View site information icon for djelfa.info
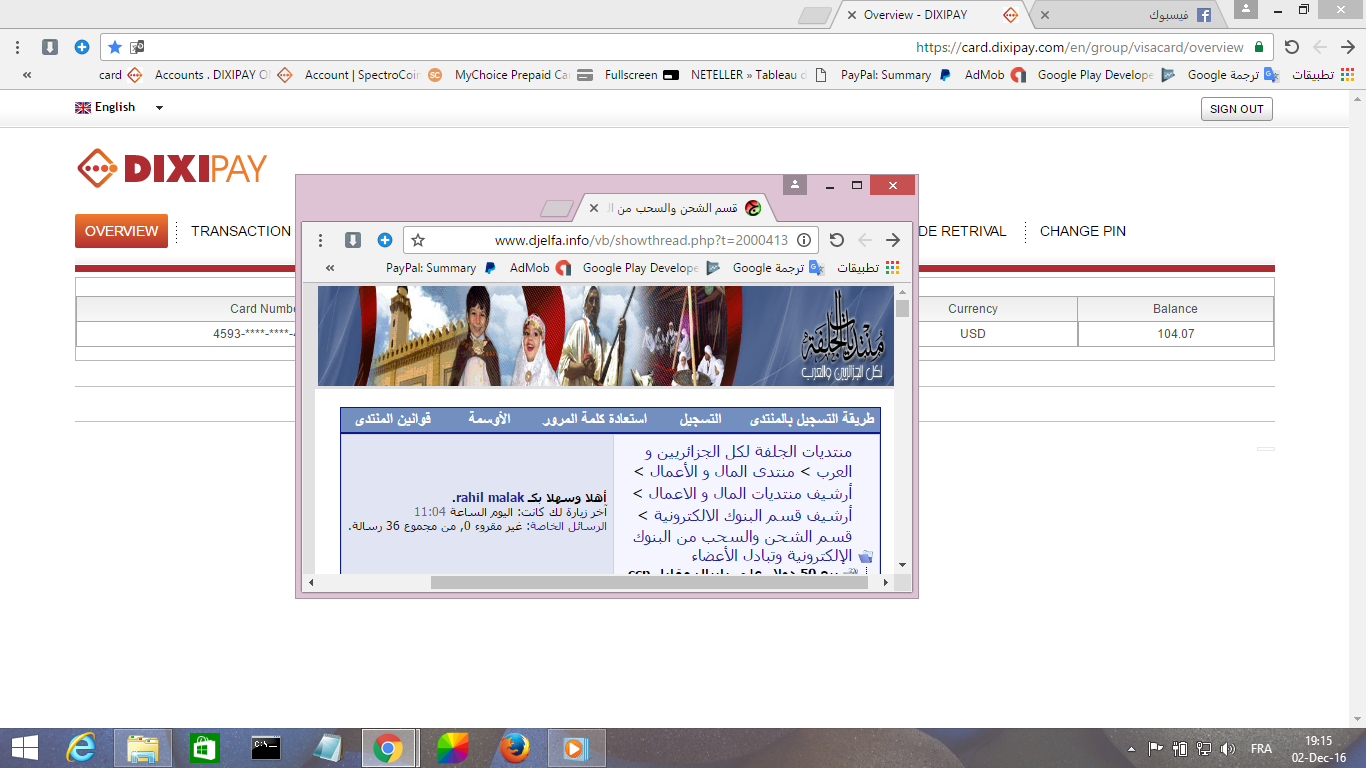This screenshot has width=1366, height=768. click(x=804, y=240)
